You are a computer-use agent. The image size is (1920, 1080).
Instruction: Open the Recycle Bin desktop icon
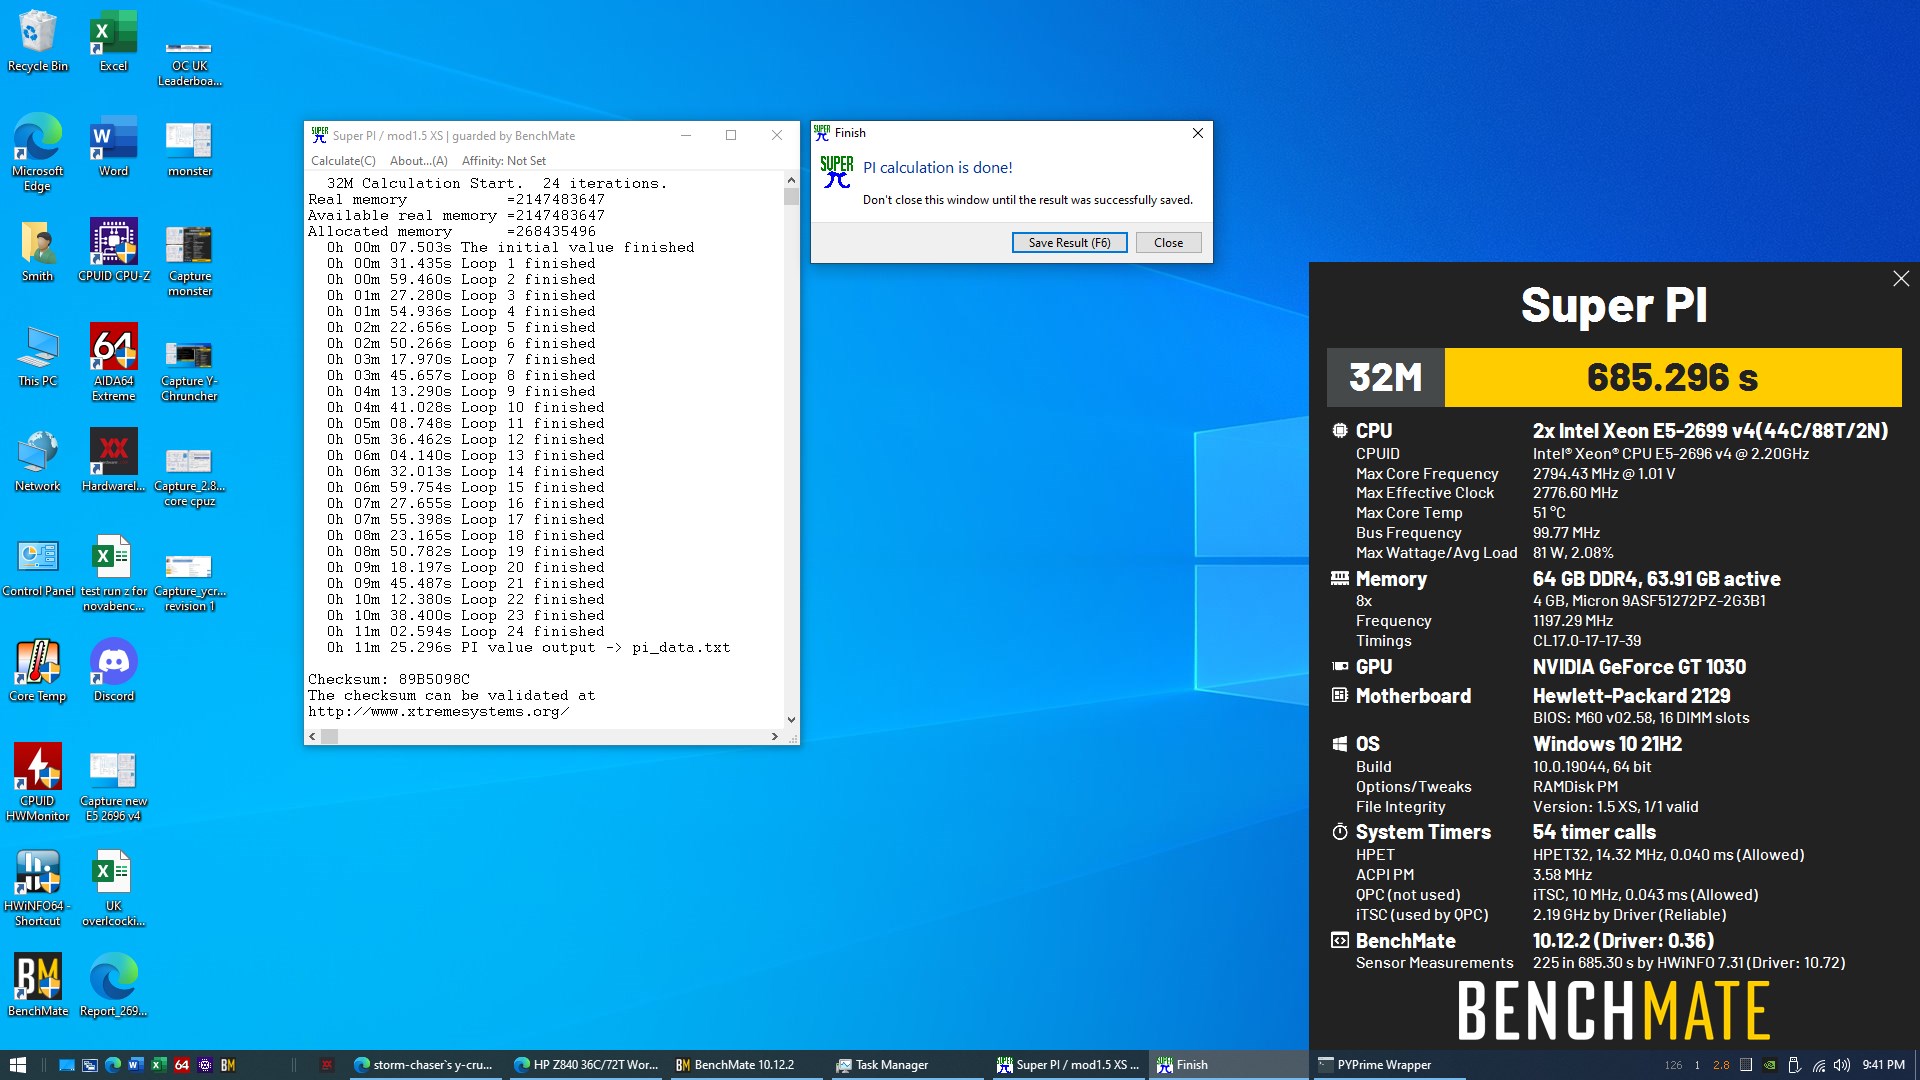coord(38,41)
